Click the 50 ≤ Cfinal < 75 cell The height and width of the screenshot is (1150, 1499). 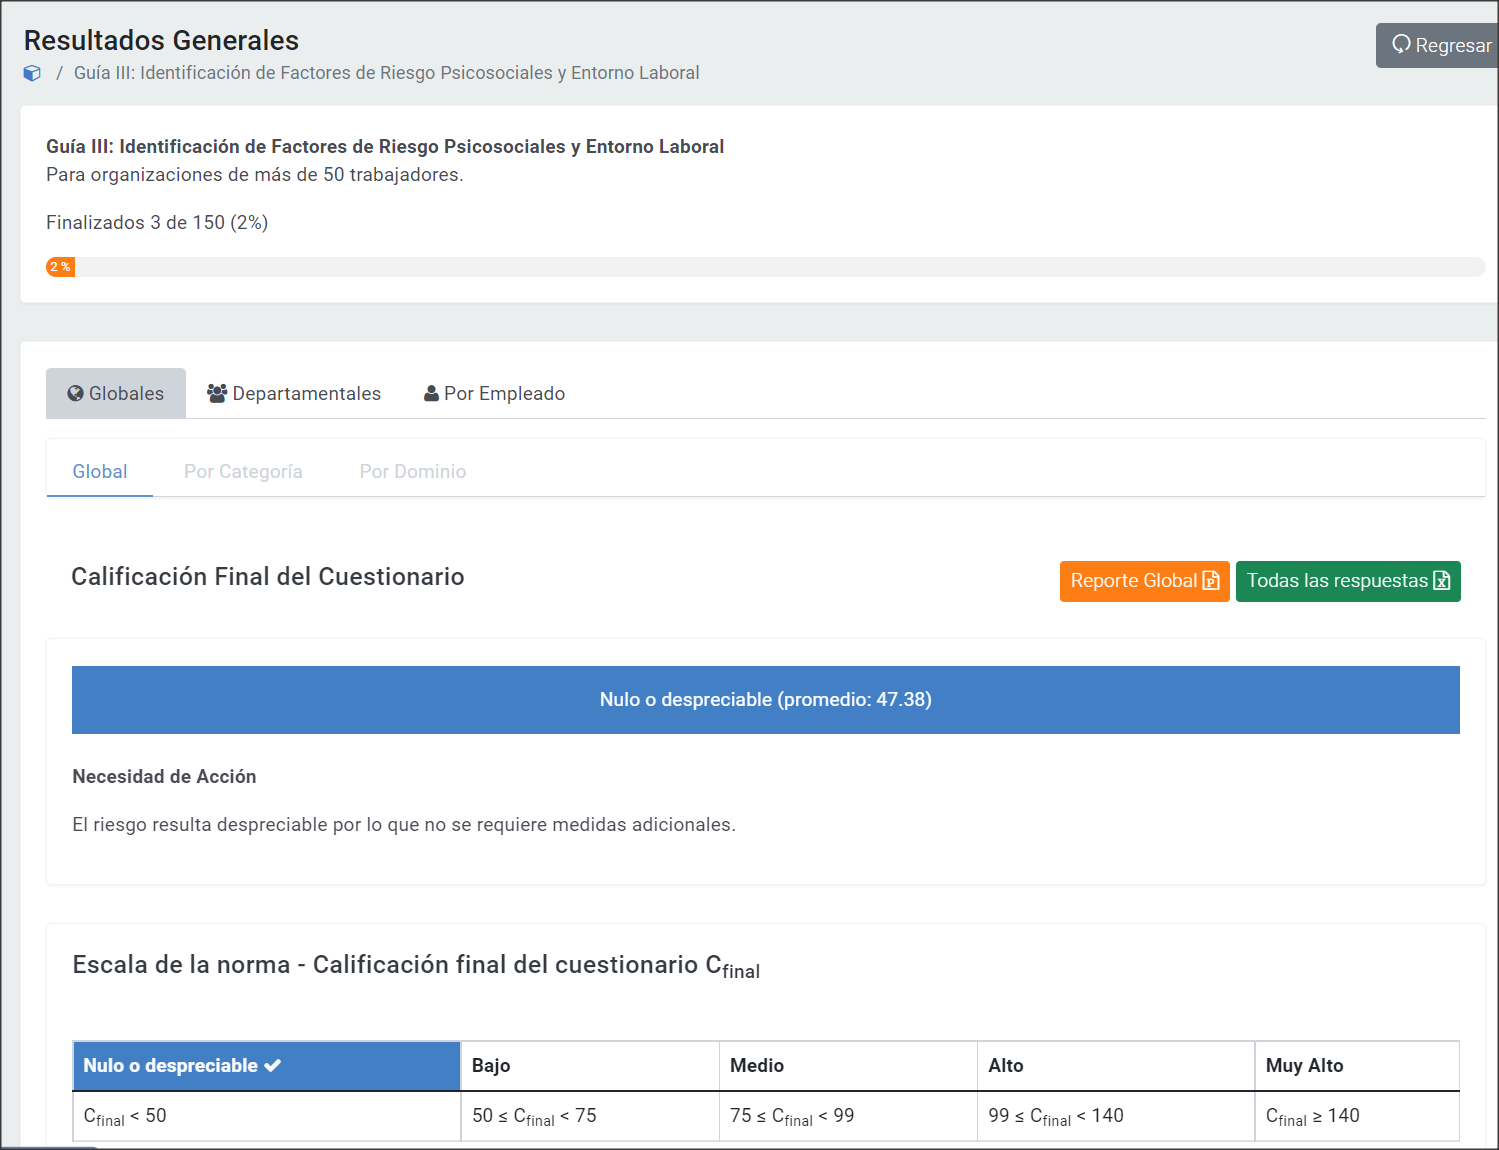(590, 1116)
